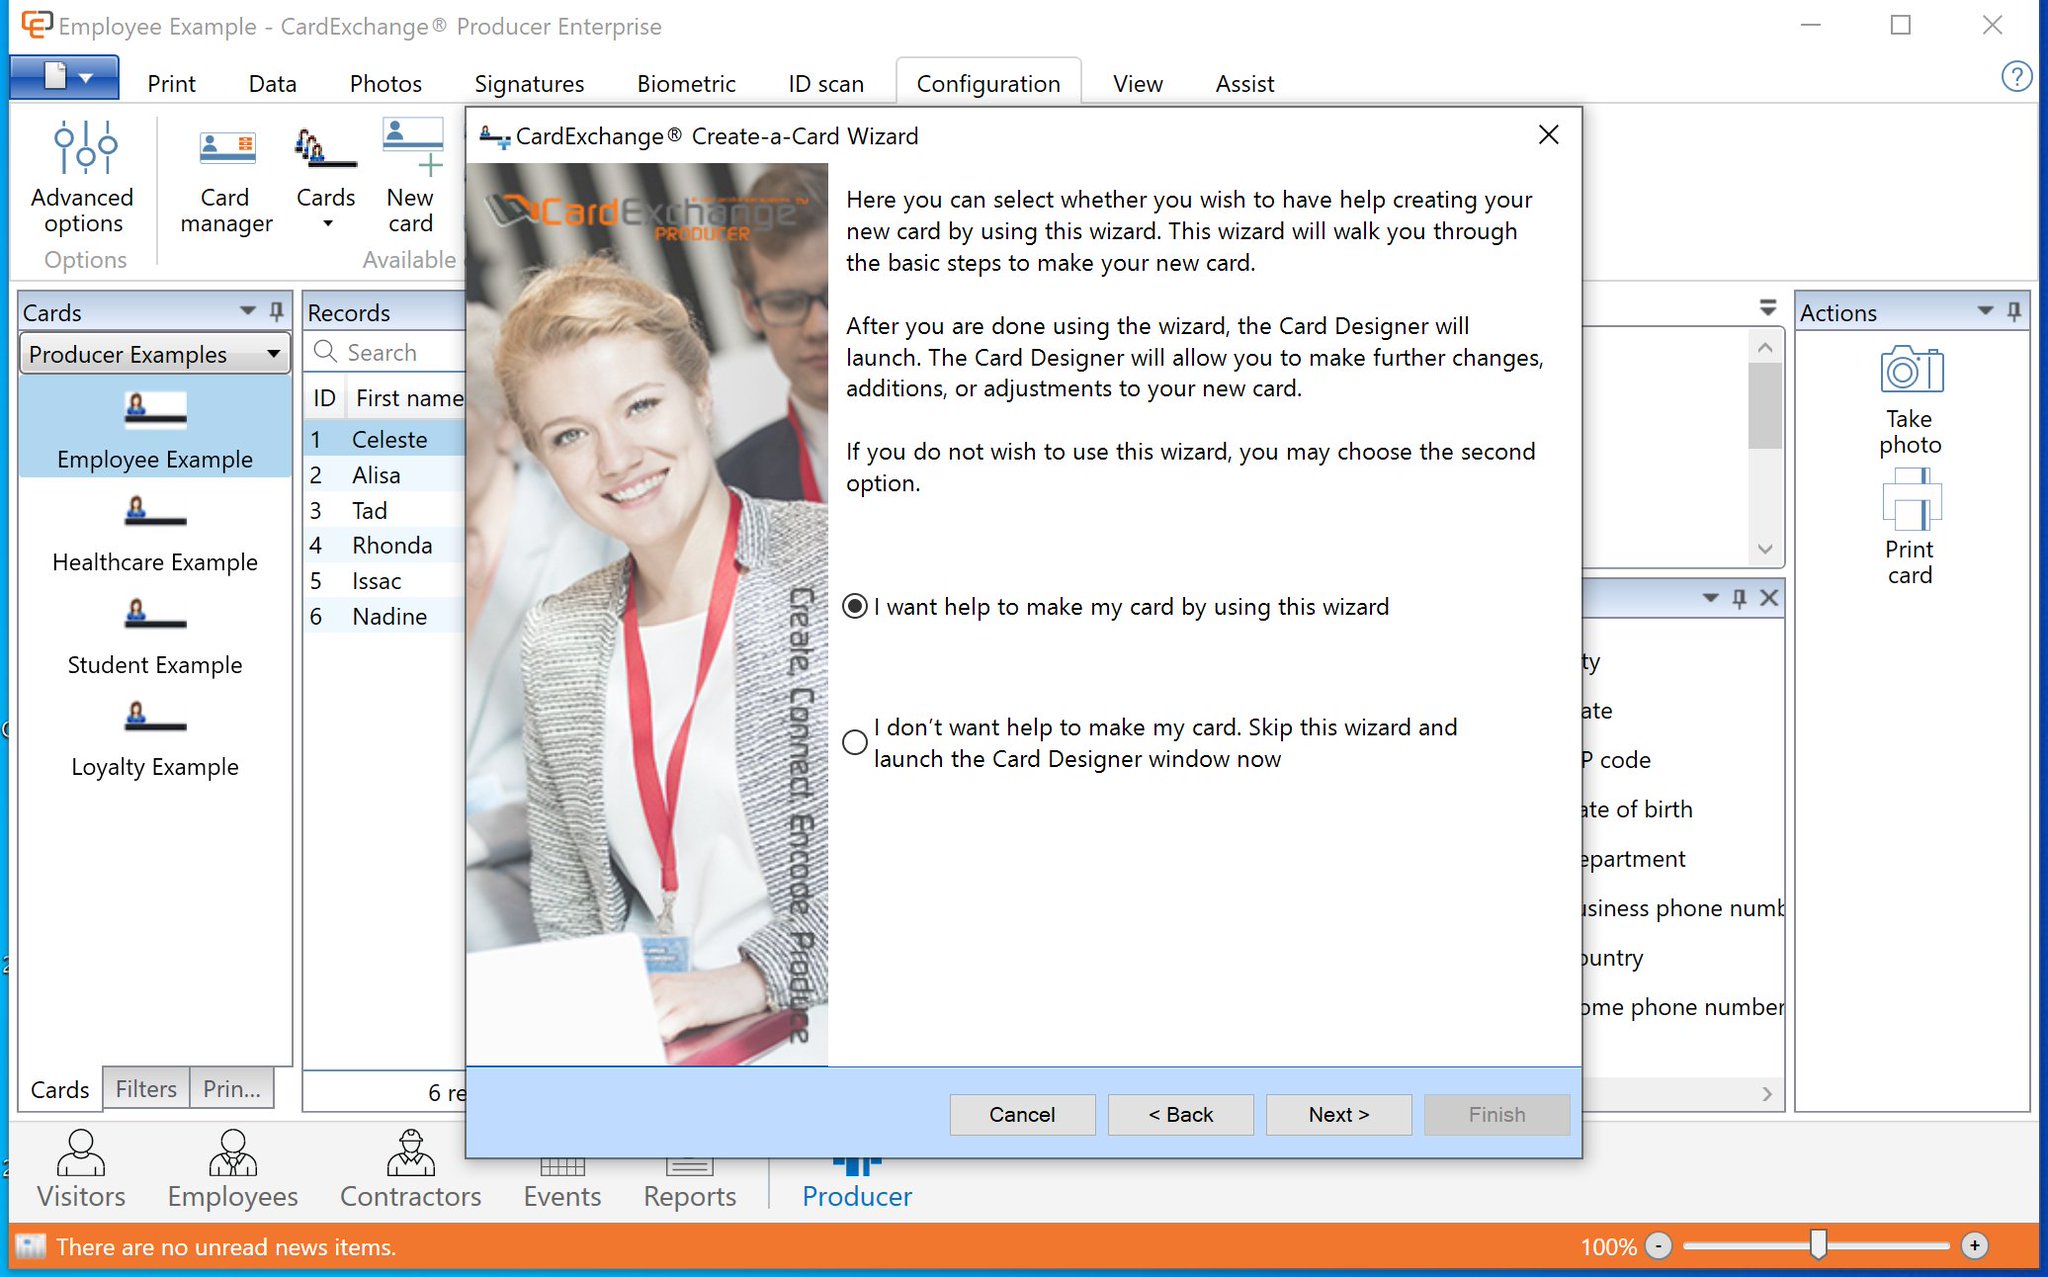The width and height of the screenshot is (2048, 1277).
Task: Click the Print card action
Action: coord(1910,530)
